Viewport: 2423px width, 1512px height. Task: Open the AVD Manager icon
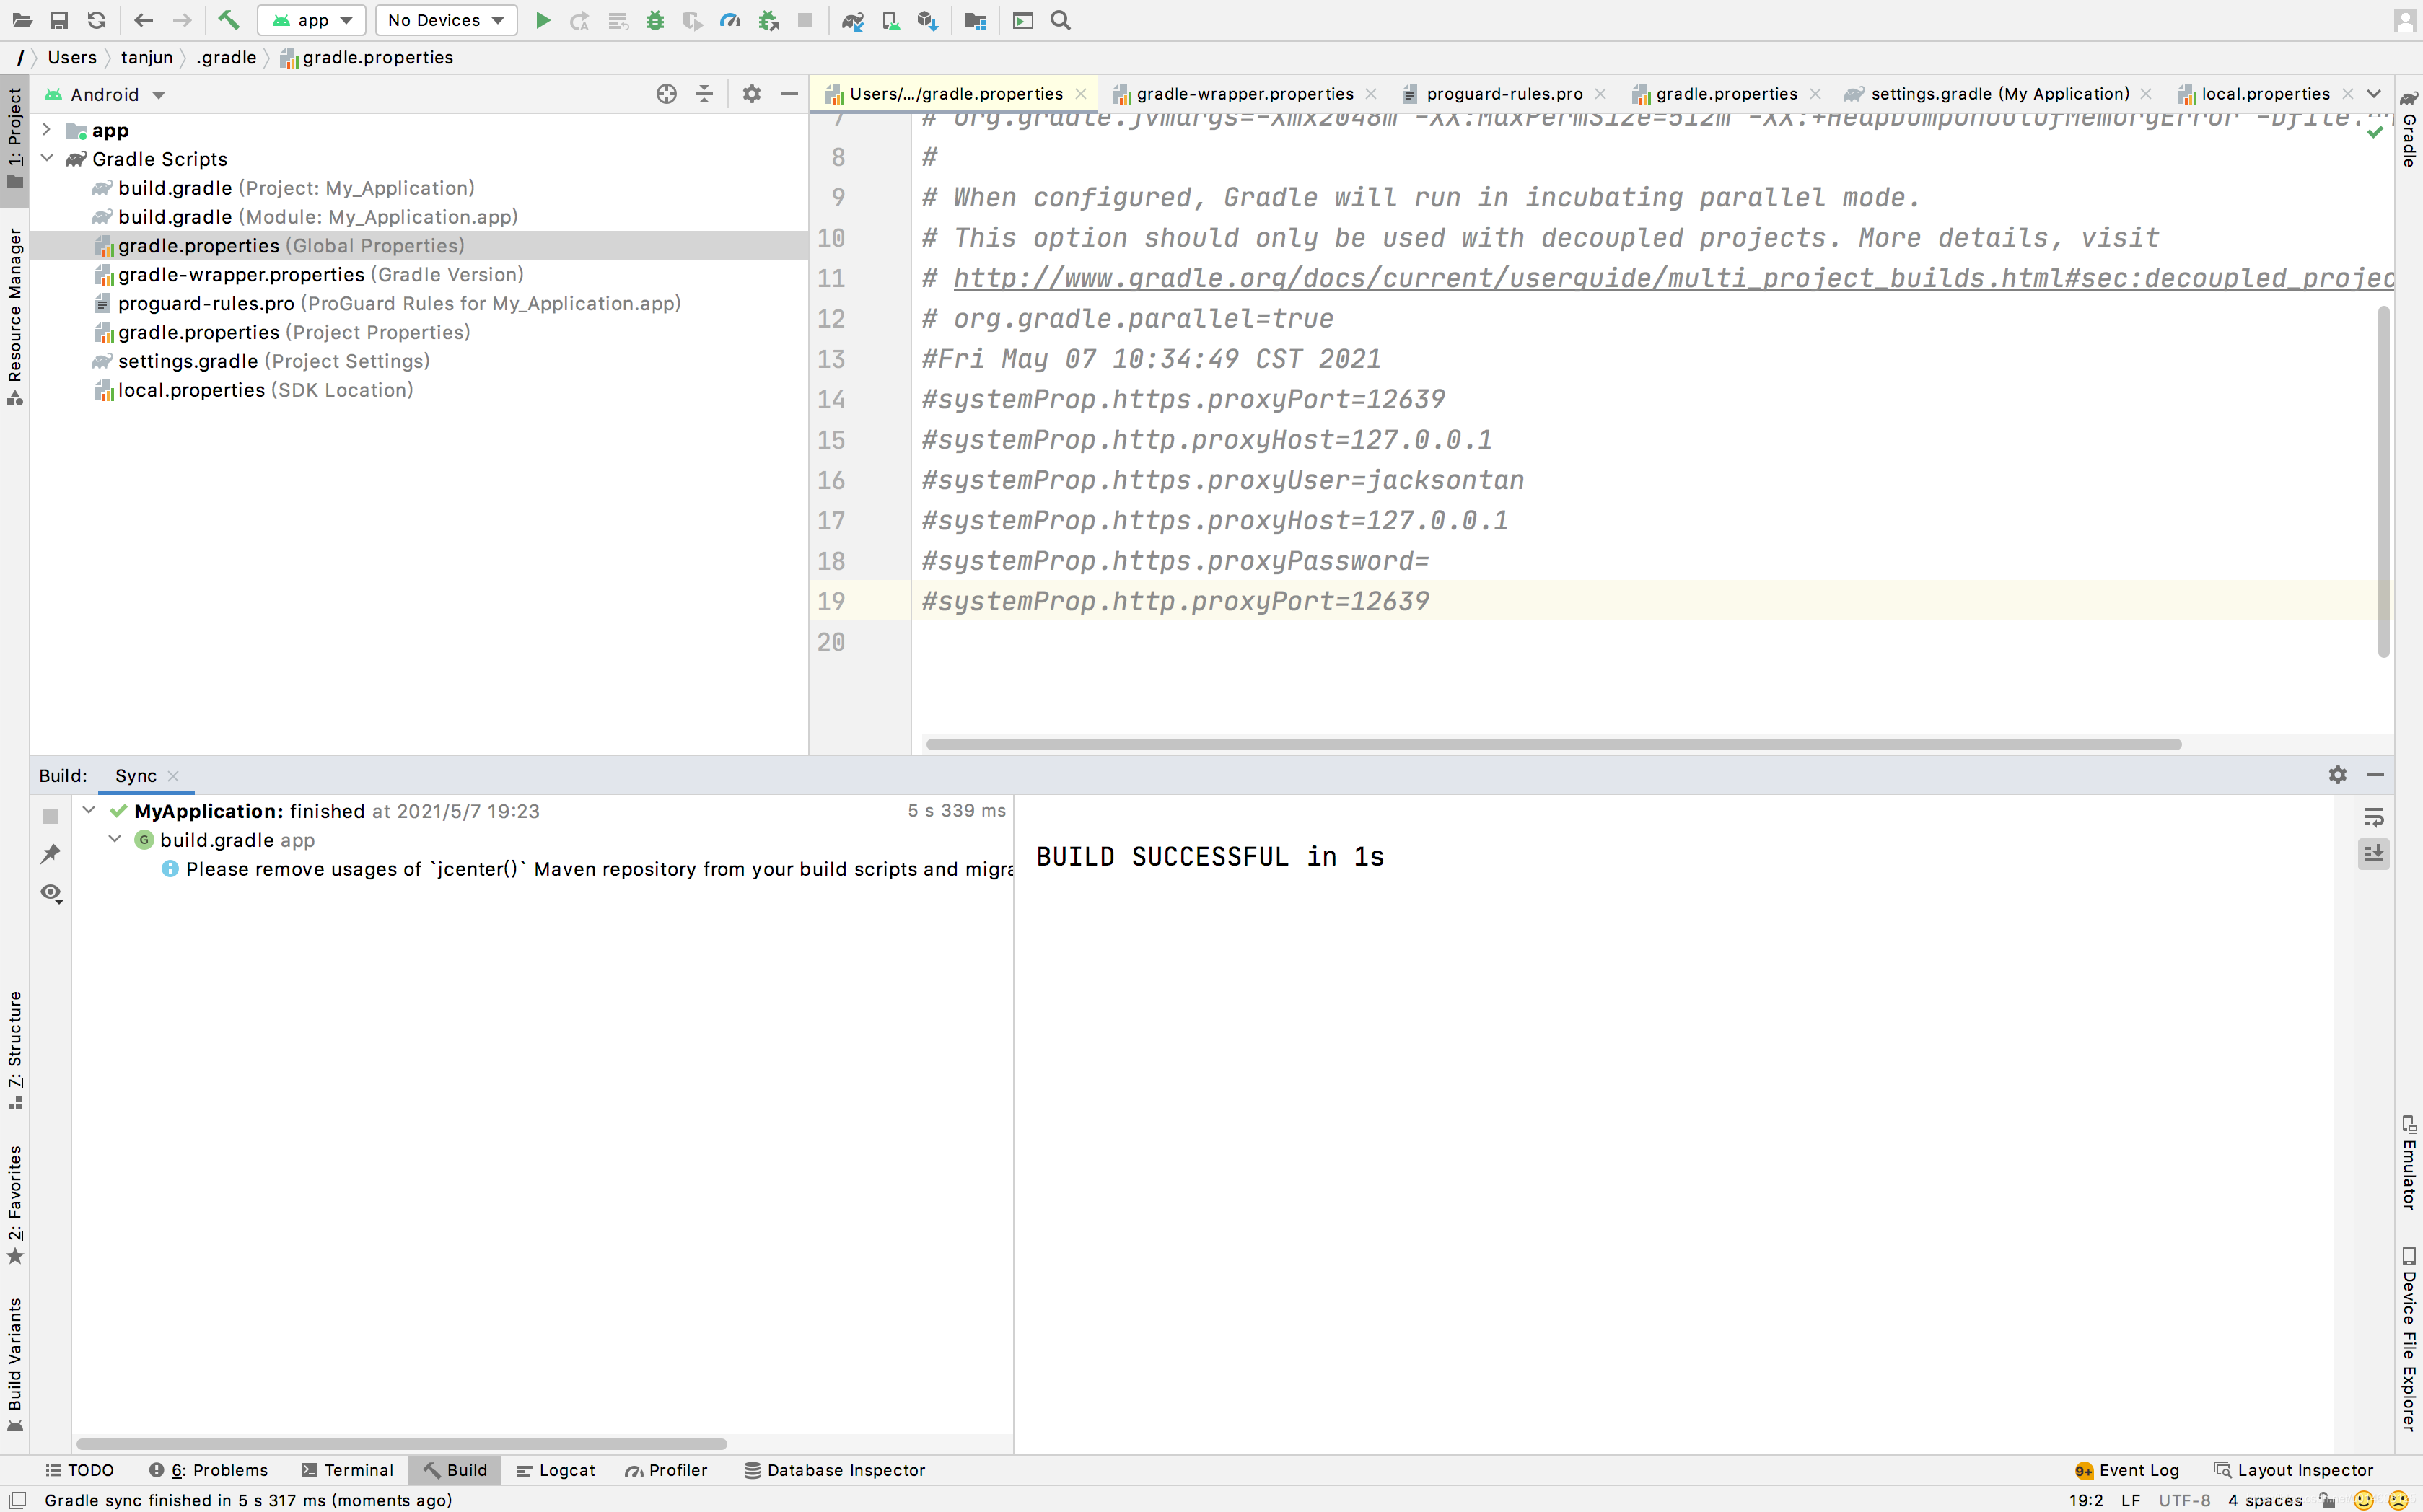pos(890,20)
